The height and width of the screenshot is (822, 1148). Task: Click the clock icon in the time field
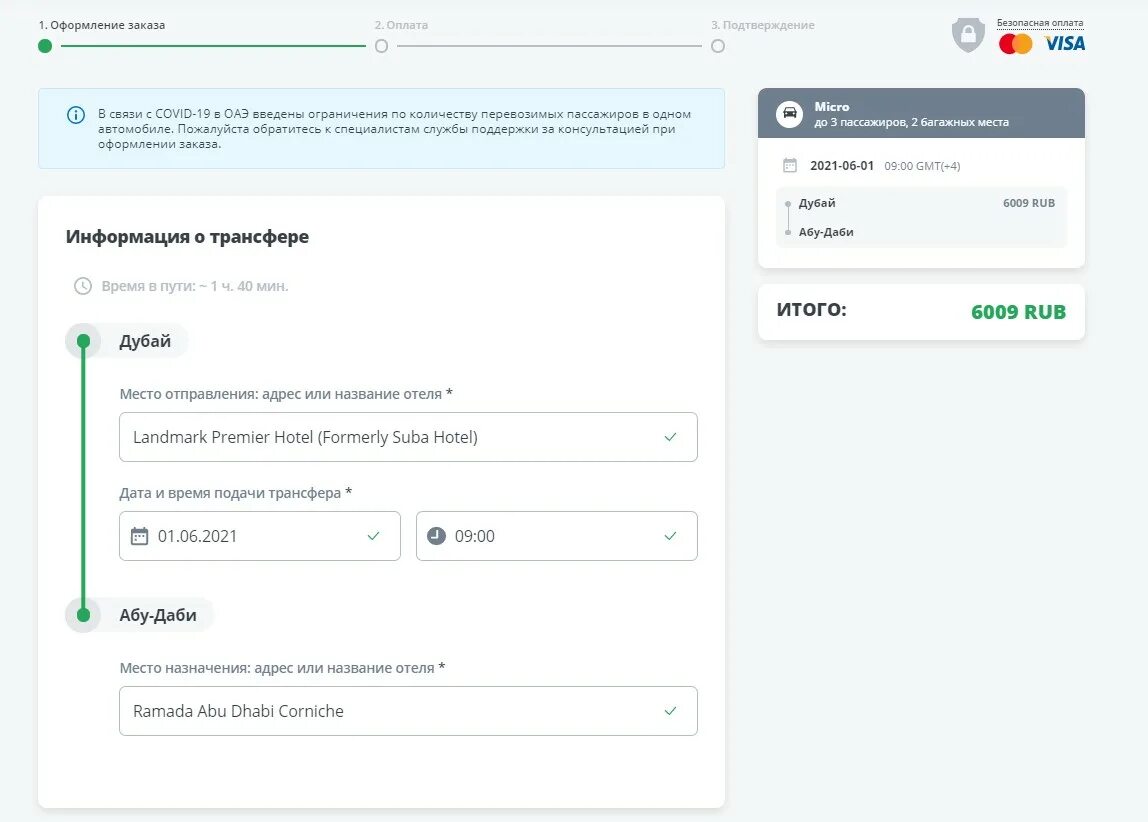[x=436, y=536]
